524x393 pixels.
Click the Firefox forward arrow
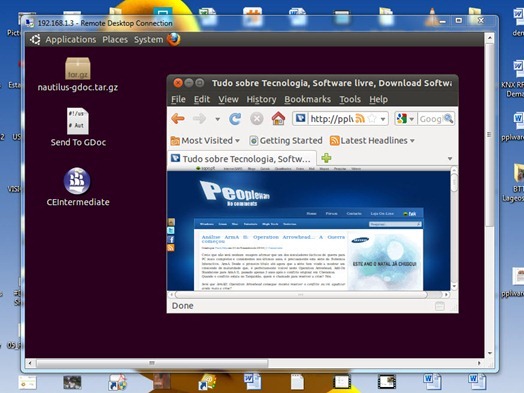(x=200, y=118)
